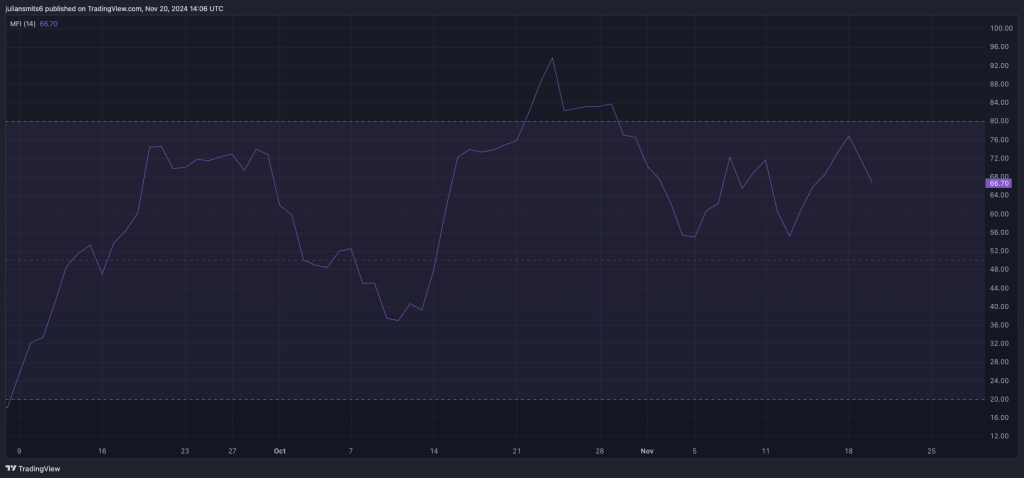The image size is (1024, 478).
Task: Select the 20.00 oversold level label
Action: (1001, 399)
